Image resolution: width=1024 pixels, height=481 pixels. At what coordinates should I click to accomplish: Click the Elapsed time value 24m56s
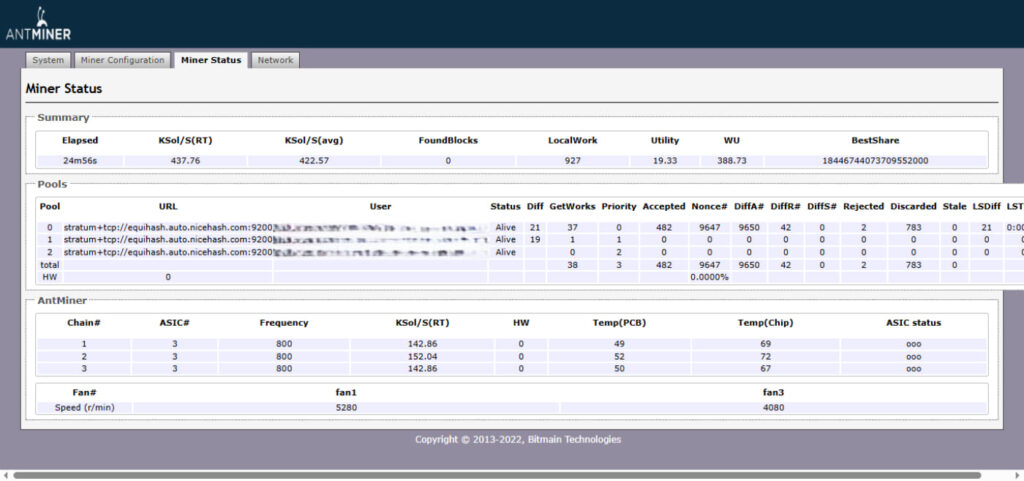click(80, 160)
